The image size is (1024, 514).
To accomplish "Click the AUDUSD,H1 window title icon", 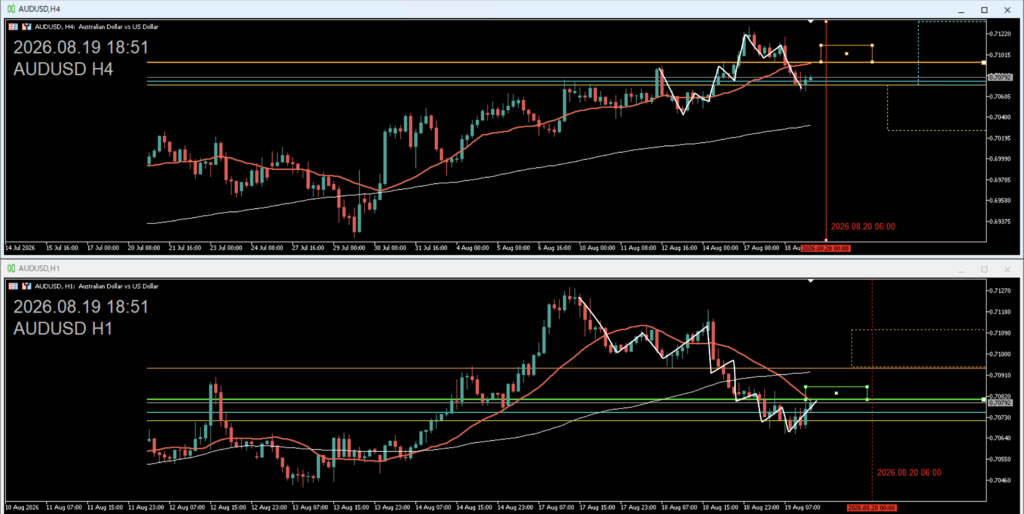I will [11, 268].
